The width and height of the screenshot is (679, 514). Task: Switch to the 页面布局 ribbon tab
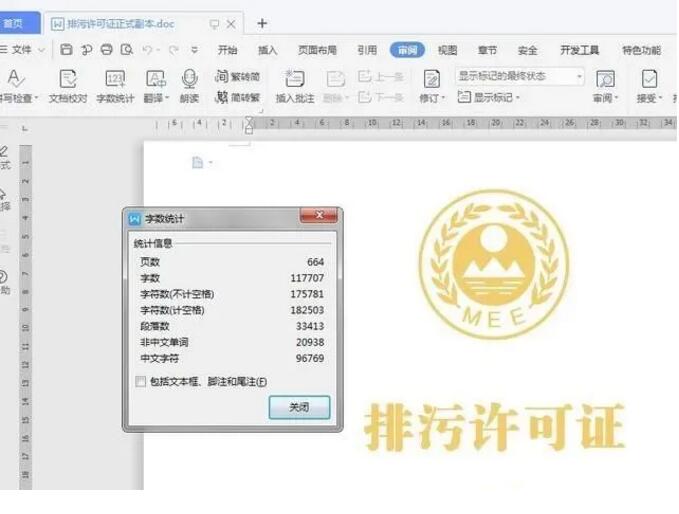click(317, 50)
